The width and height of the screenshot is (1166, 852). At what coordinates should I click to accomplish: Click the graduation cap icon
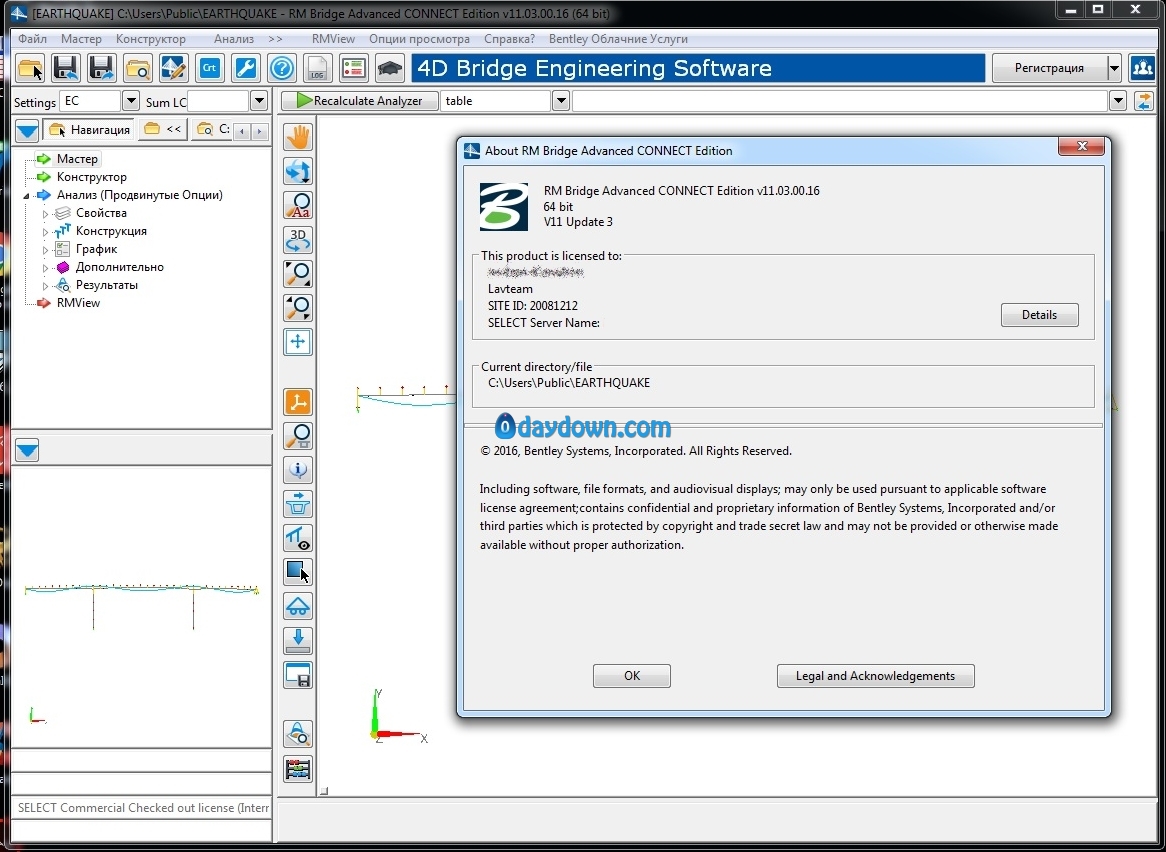click(390, 68)
